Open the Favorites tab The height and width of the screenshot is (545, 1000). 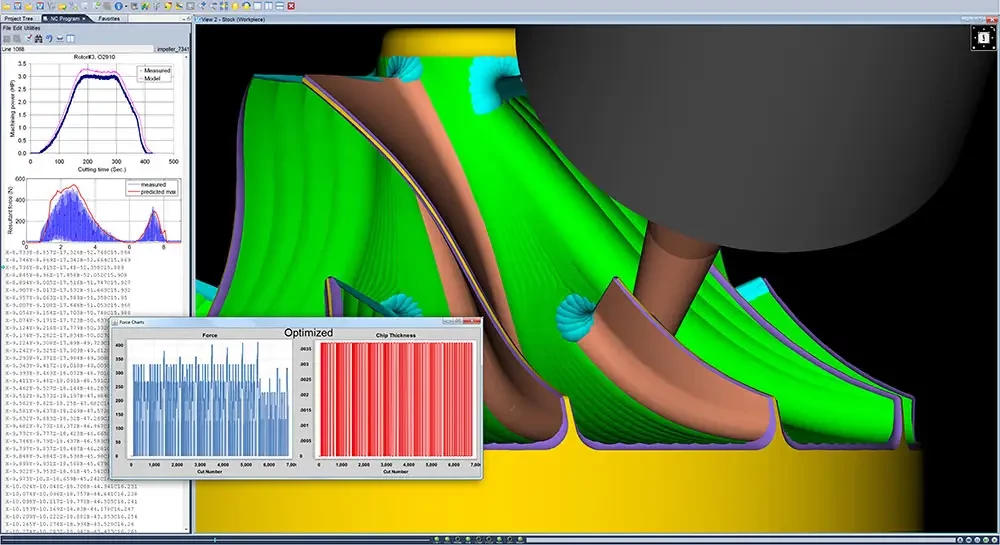point(109,18)
